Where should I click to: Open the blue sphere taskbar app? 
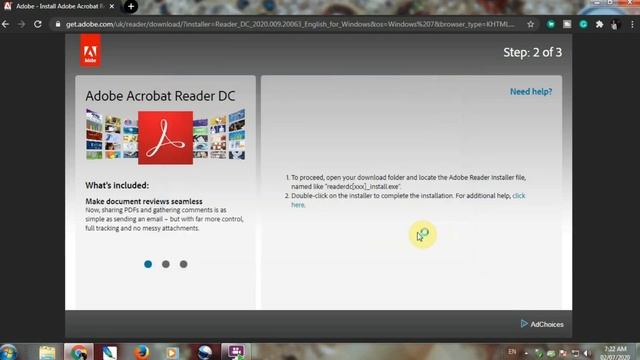204,352
